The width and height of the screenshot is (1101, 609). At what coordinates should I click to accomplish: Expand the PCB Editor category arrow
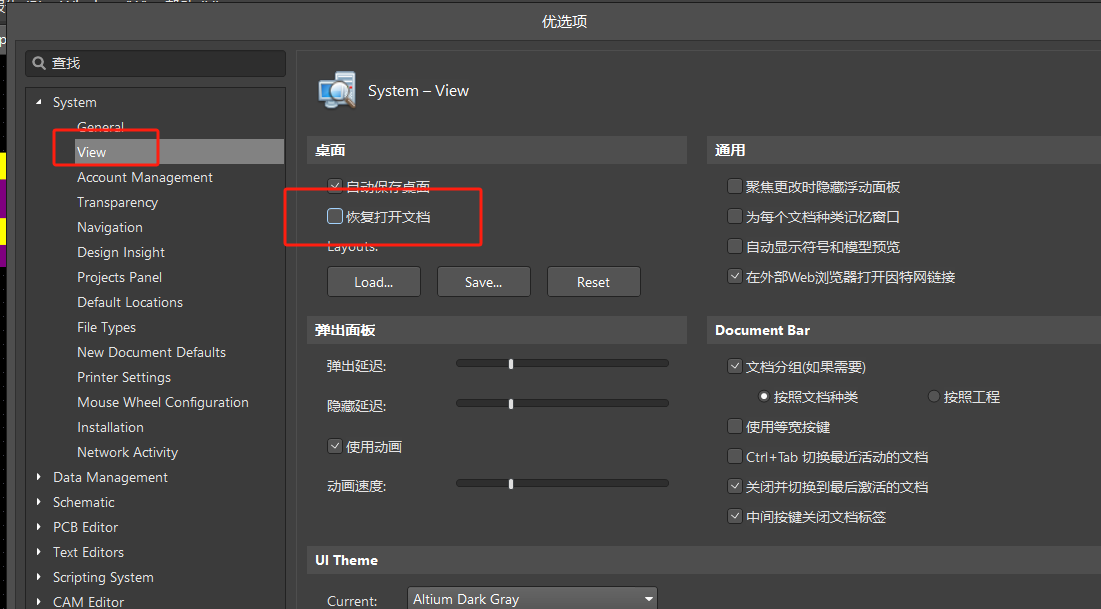point(40,527)
